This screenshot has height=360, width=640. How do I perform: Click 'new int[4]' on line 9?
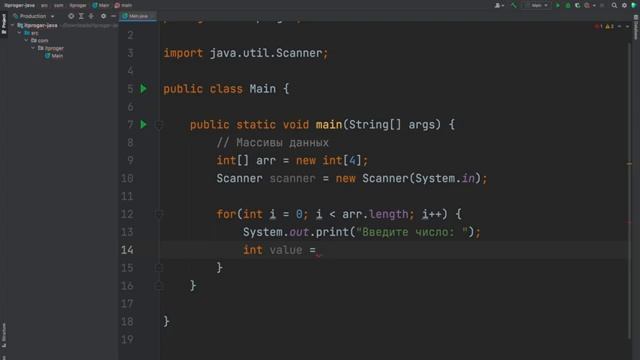click(329, 160)
